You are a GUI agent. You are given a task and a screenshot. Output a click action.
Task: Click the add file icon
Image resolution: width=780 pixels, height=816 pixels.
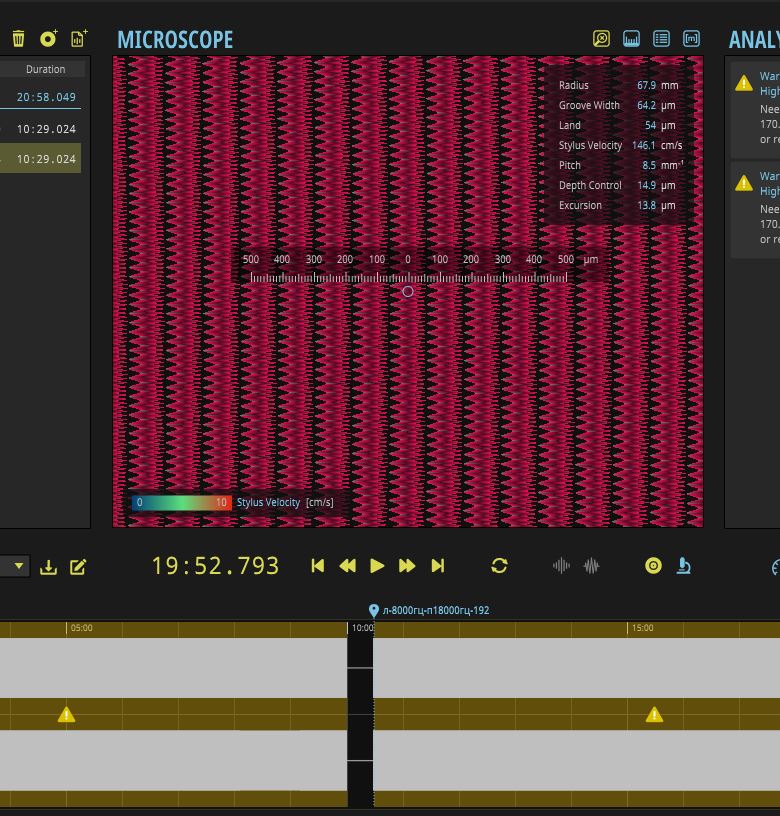point(78,39)
